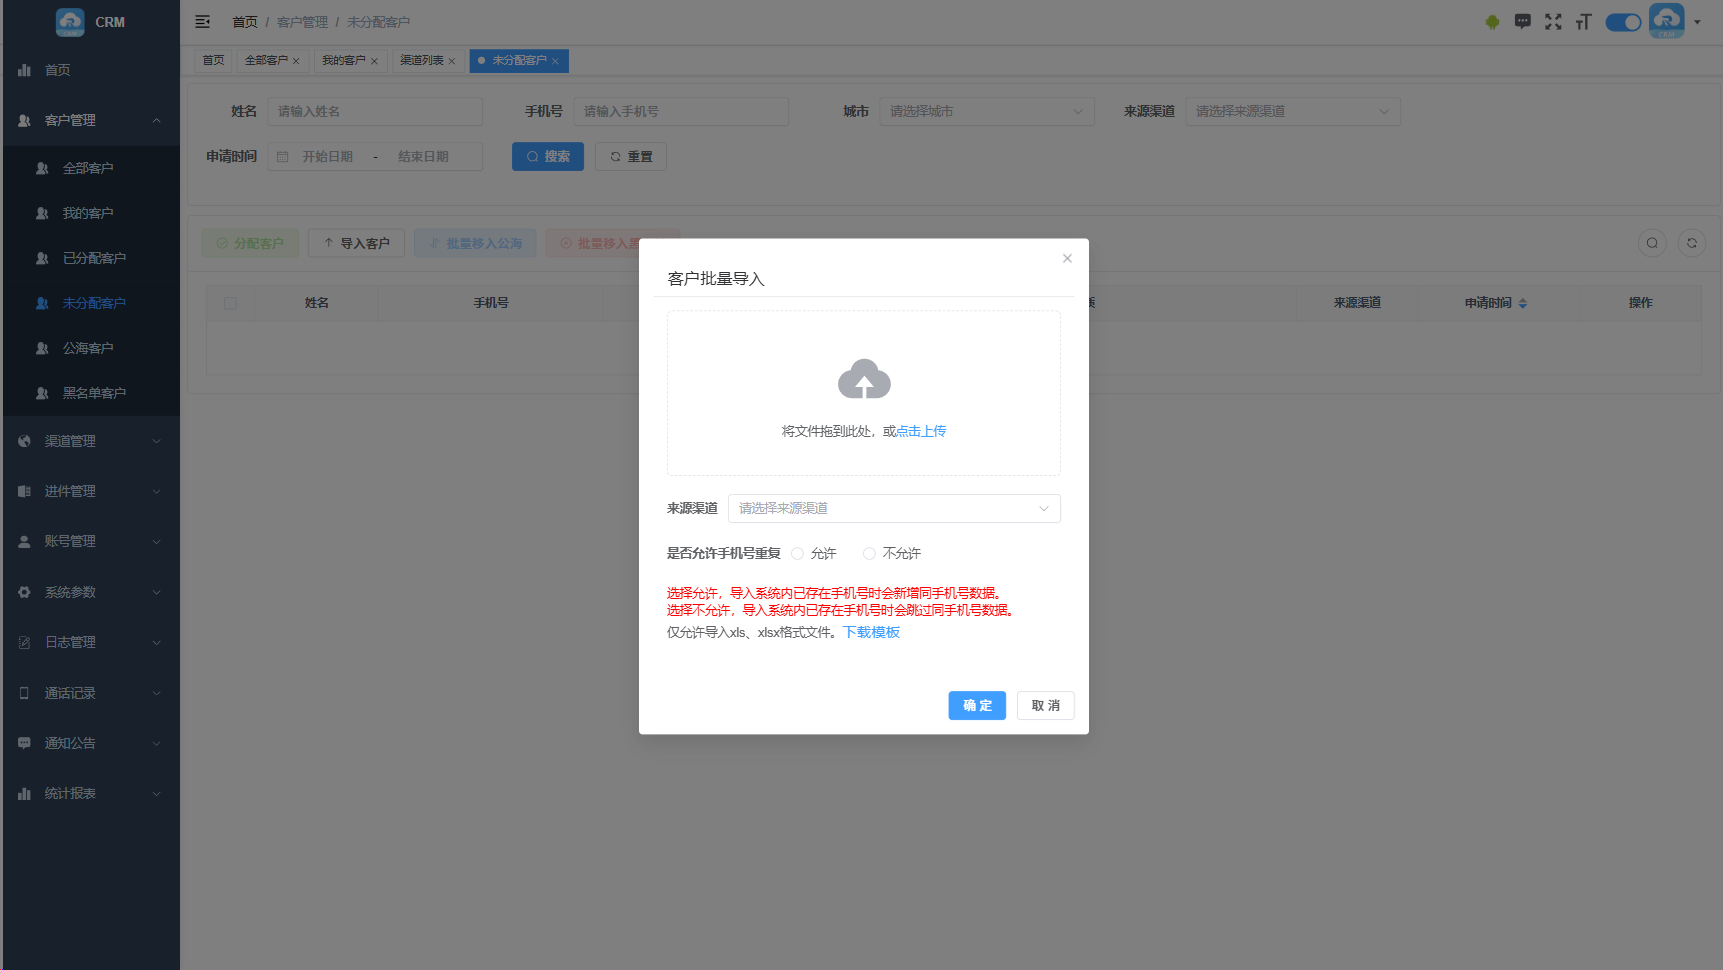Download the template via 下载模板 link

tap(870, 632)
